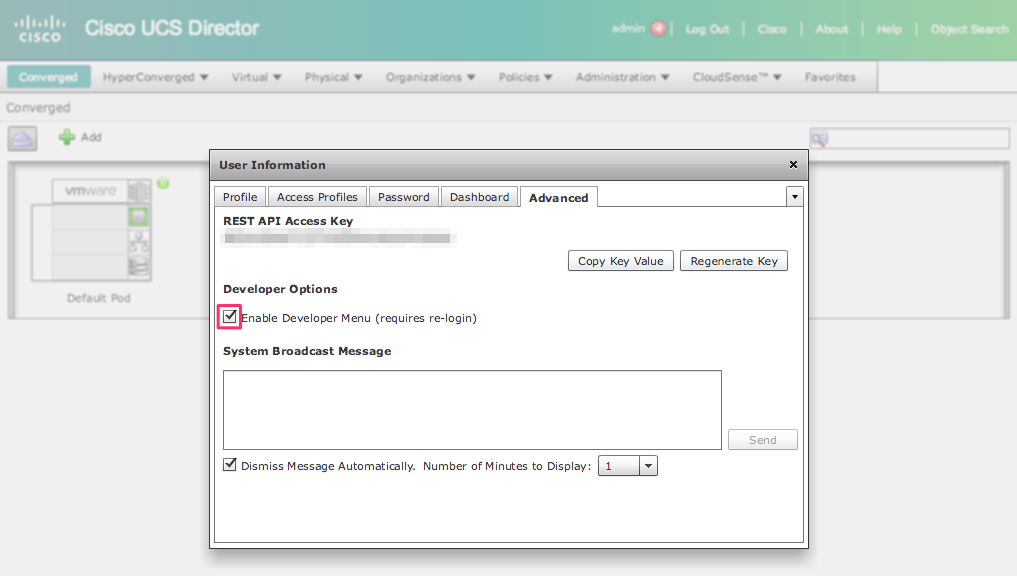Click the Cisco logo icon
This screenshot has width=1017, height=576.
coord(40,29)
